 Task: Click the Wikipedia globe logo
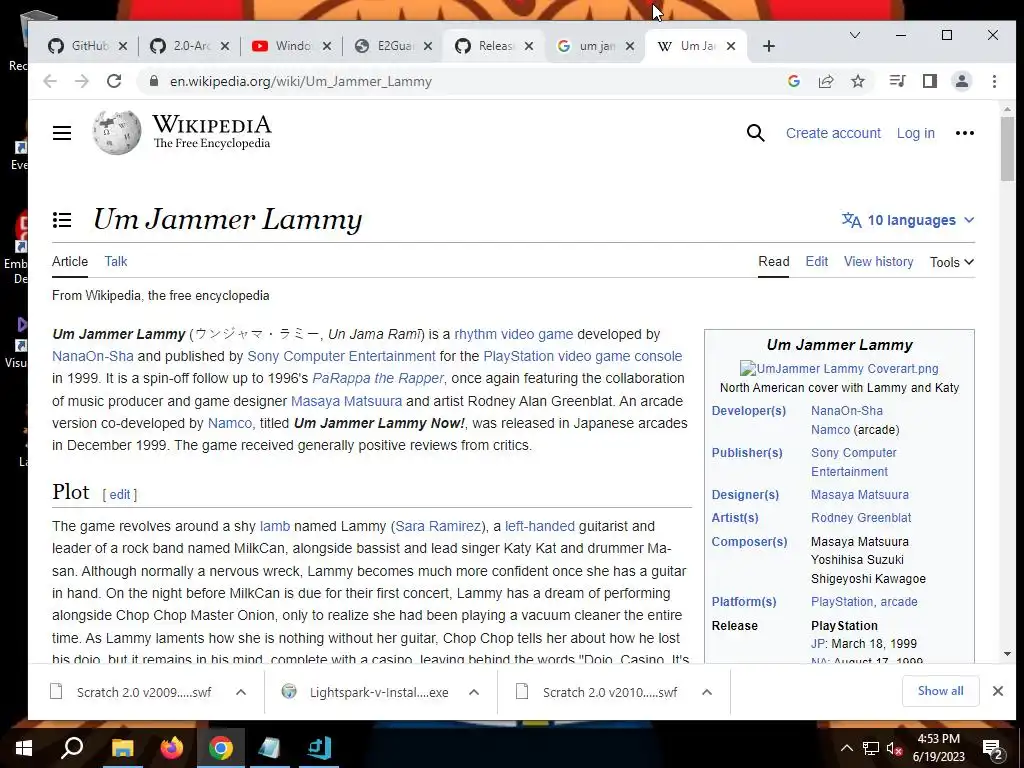pos(117,133)
